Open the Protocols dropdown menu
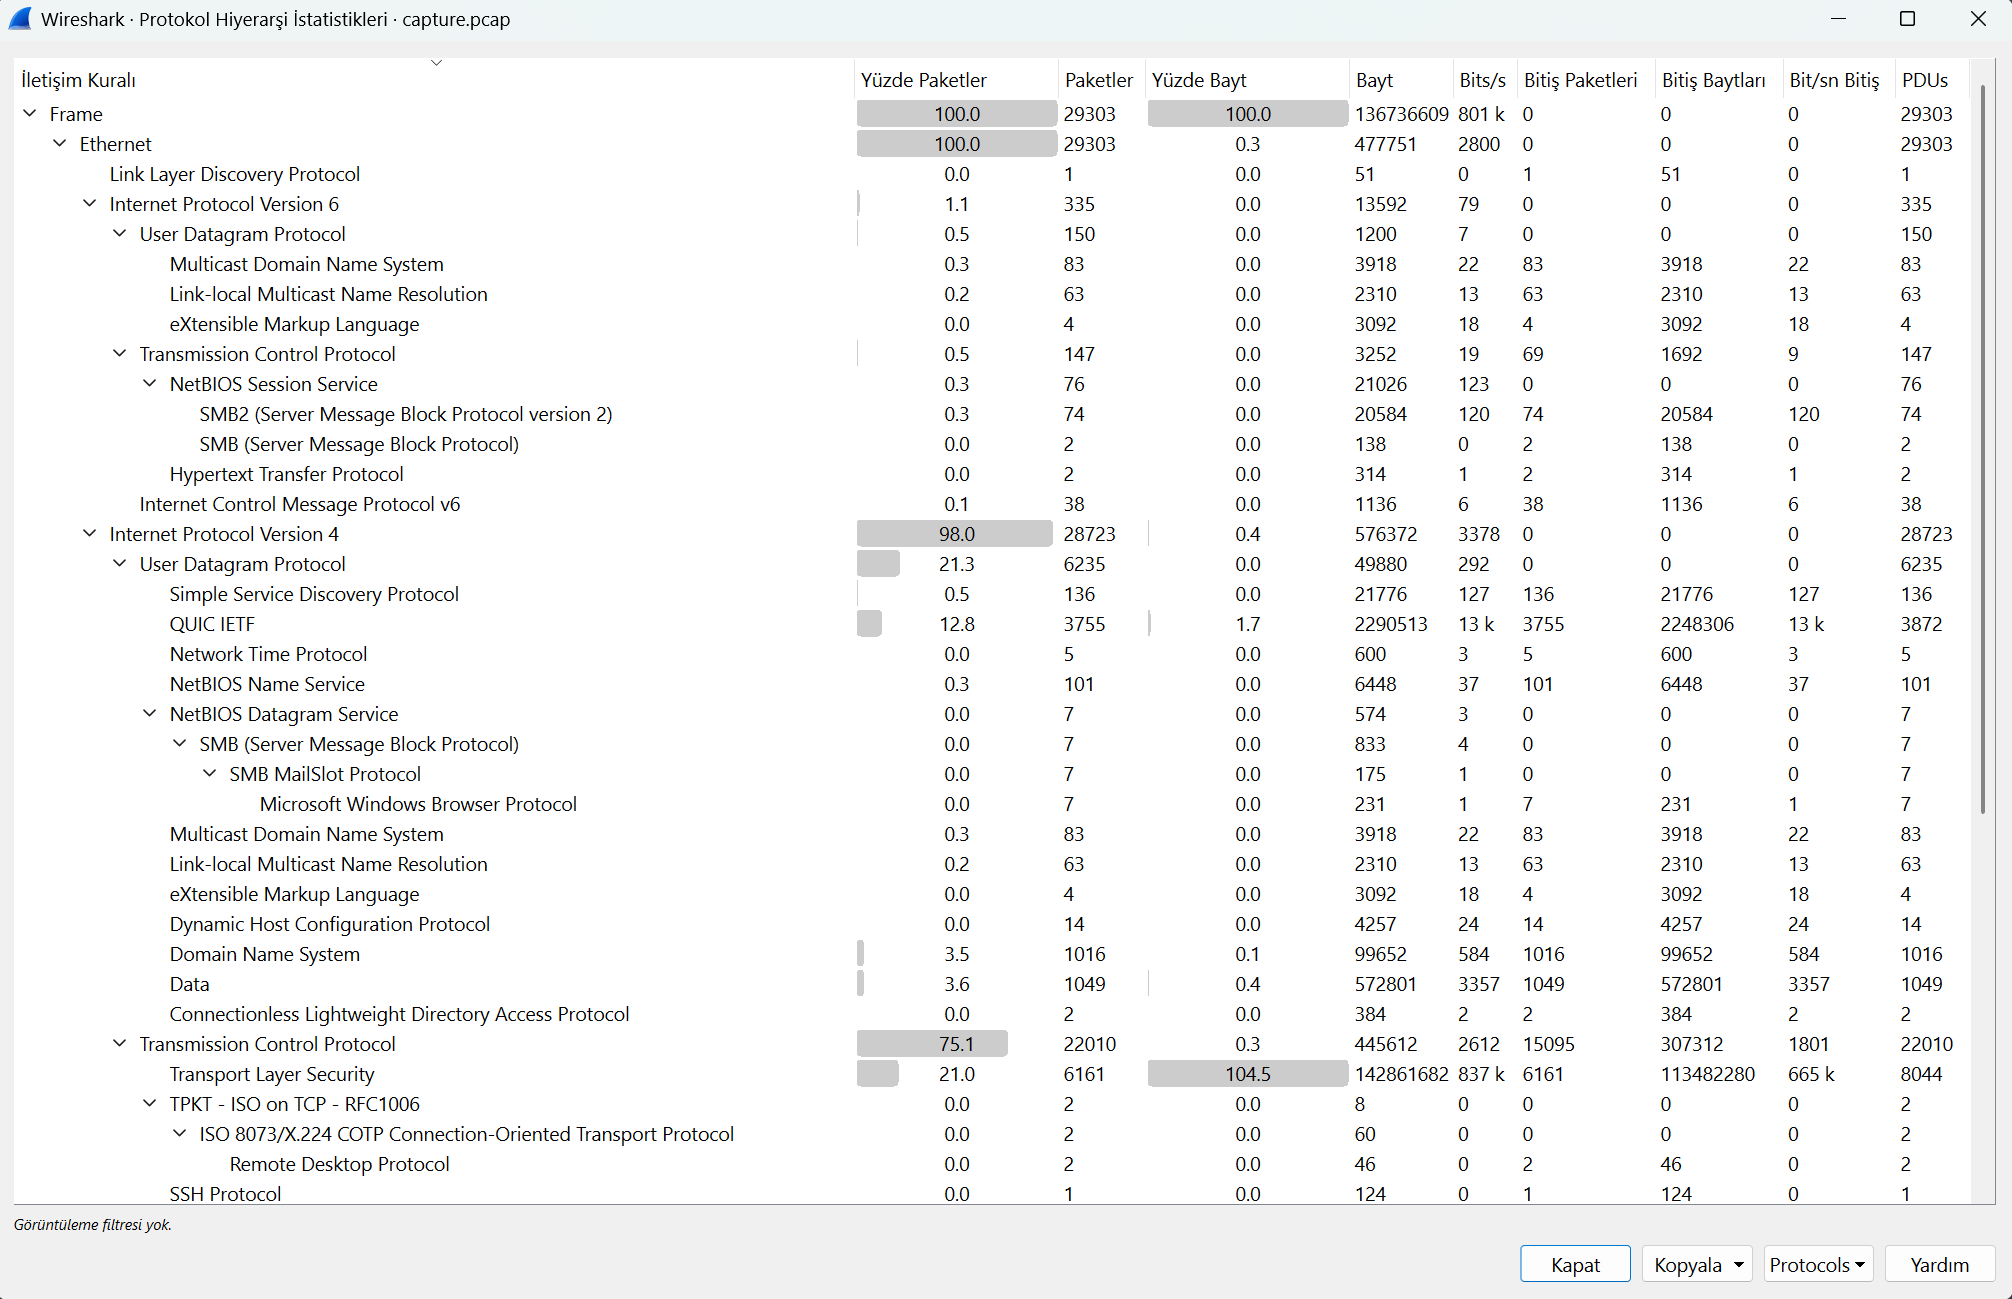 tap(1817, 1264)
